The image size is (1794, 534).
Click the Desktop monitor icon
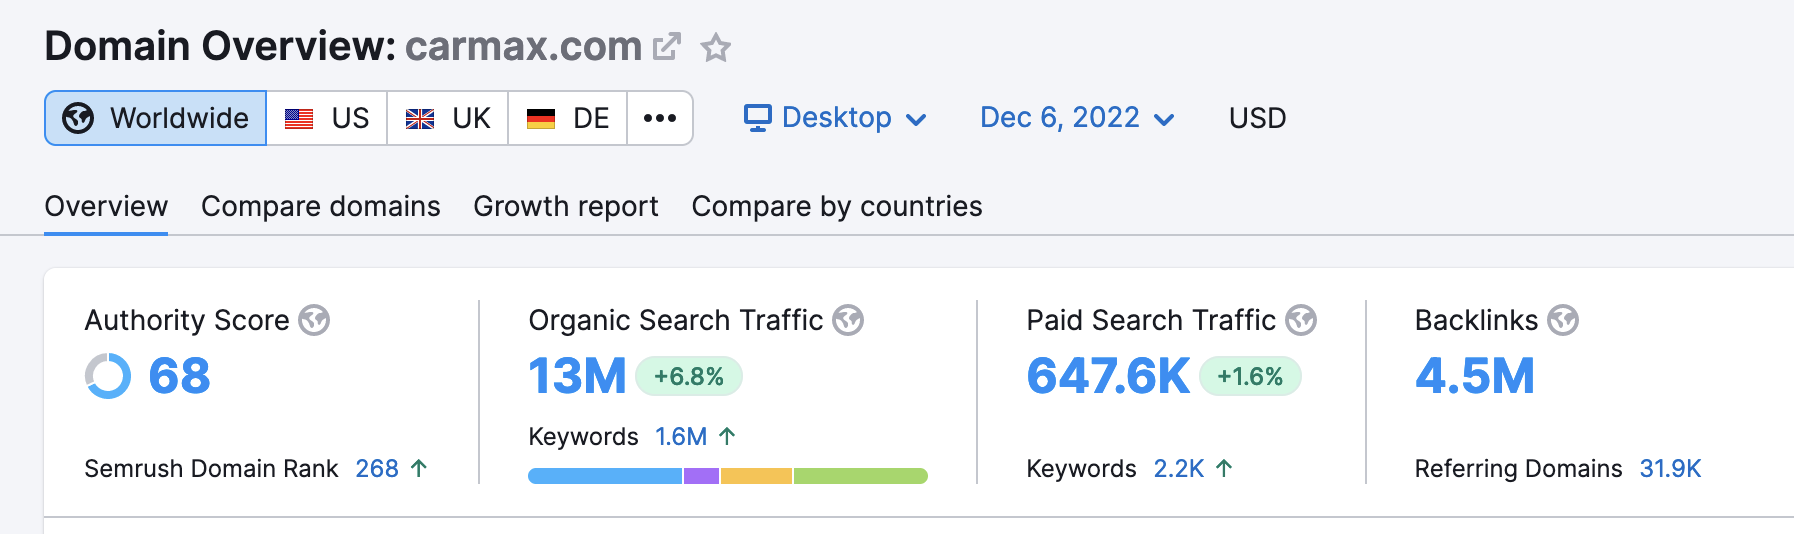[x=757, y=118]
